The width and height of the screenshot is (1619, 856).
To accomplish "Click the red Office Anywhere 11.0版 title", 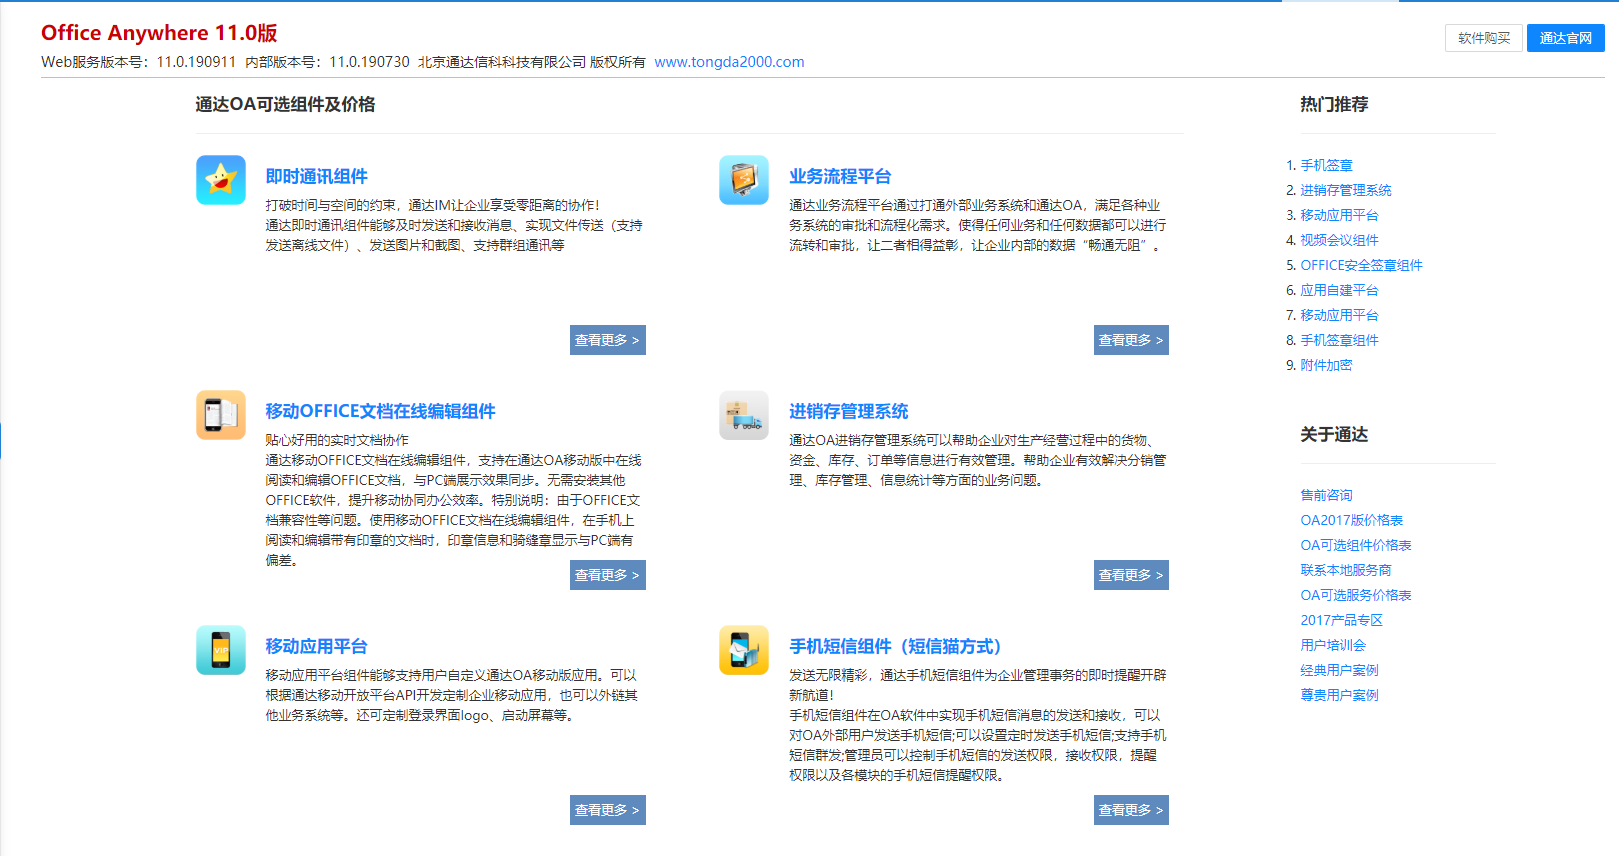I will click(x=159, y=33).
